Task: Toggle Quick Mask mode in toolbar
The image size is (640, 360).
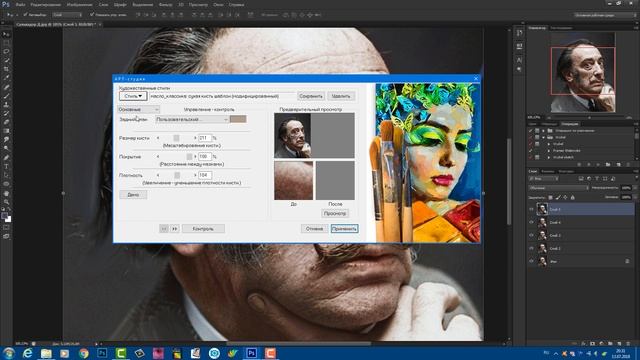Action: tap(6, 228)
